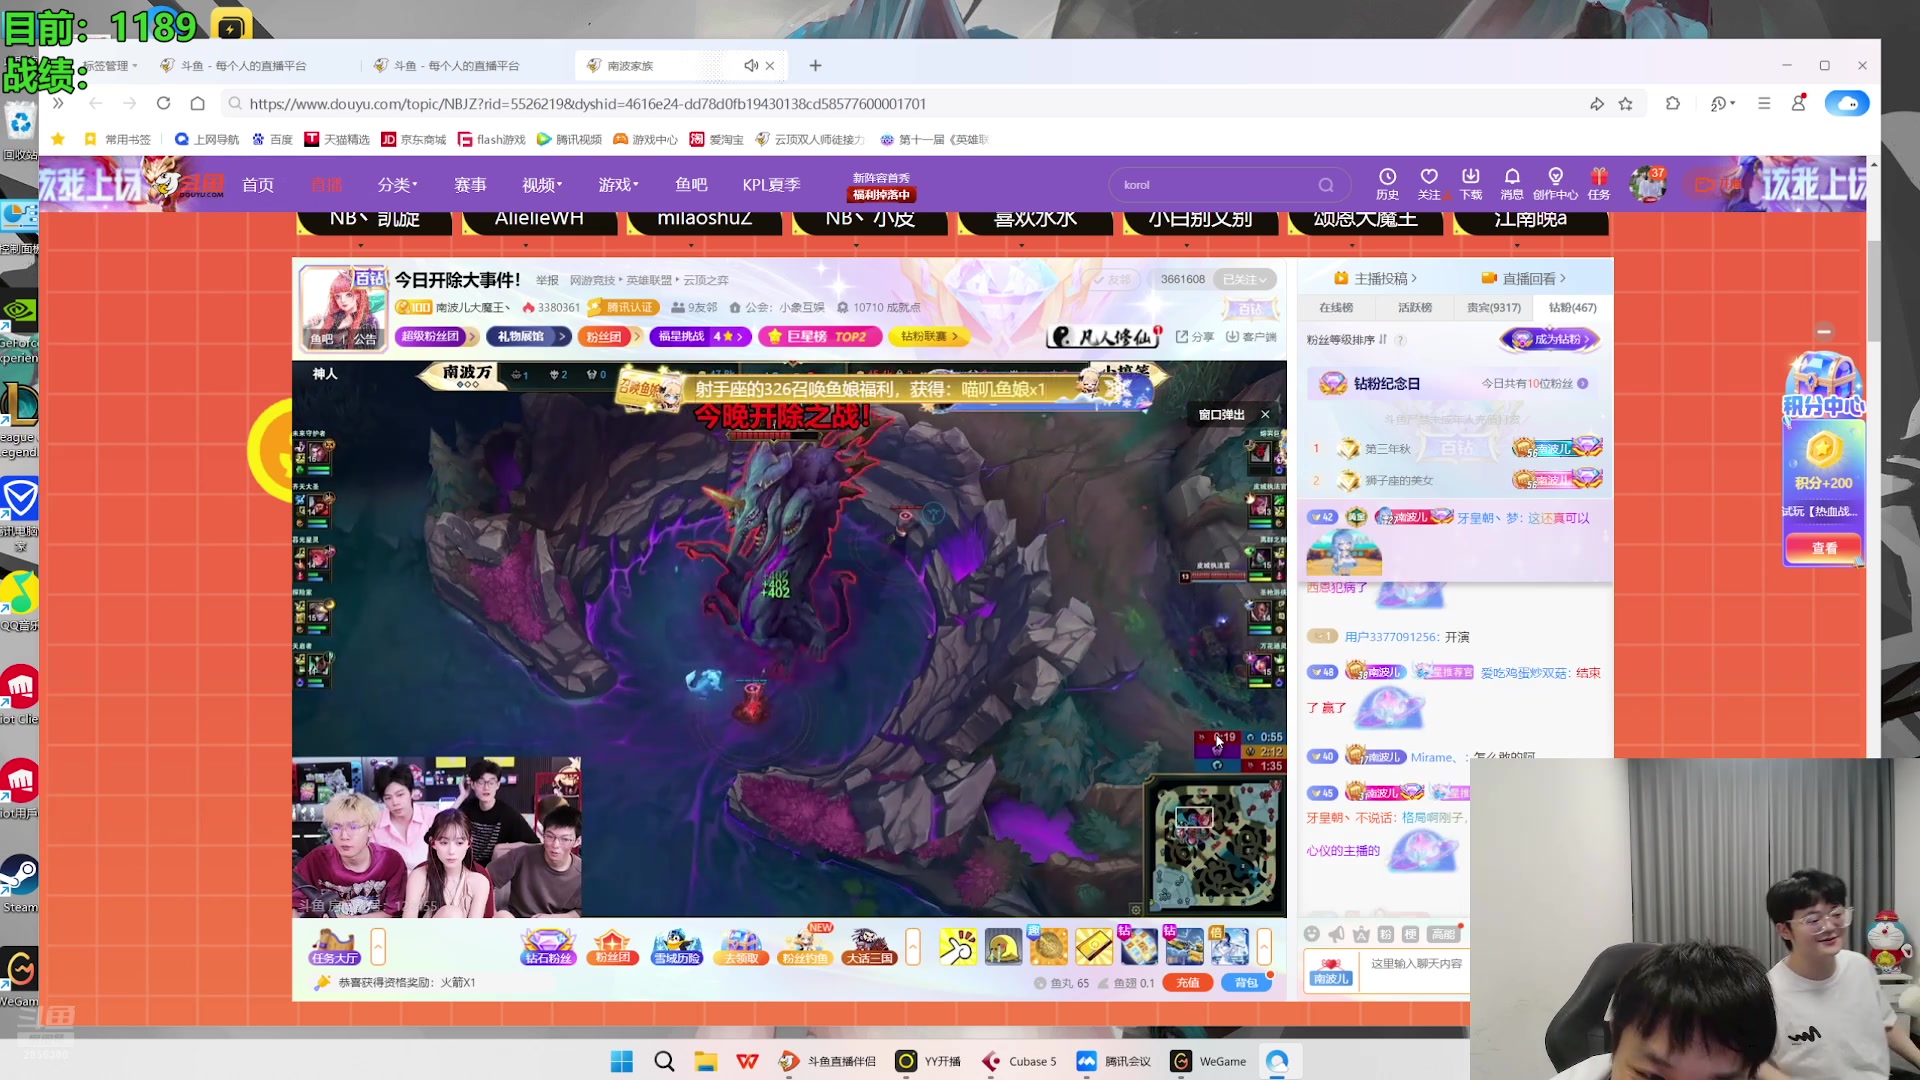Open 去领取 treasure chest icon

[x=741, y=946]
